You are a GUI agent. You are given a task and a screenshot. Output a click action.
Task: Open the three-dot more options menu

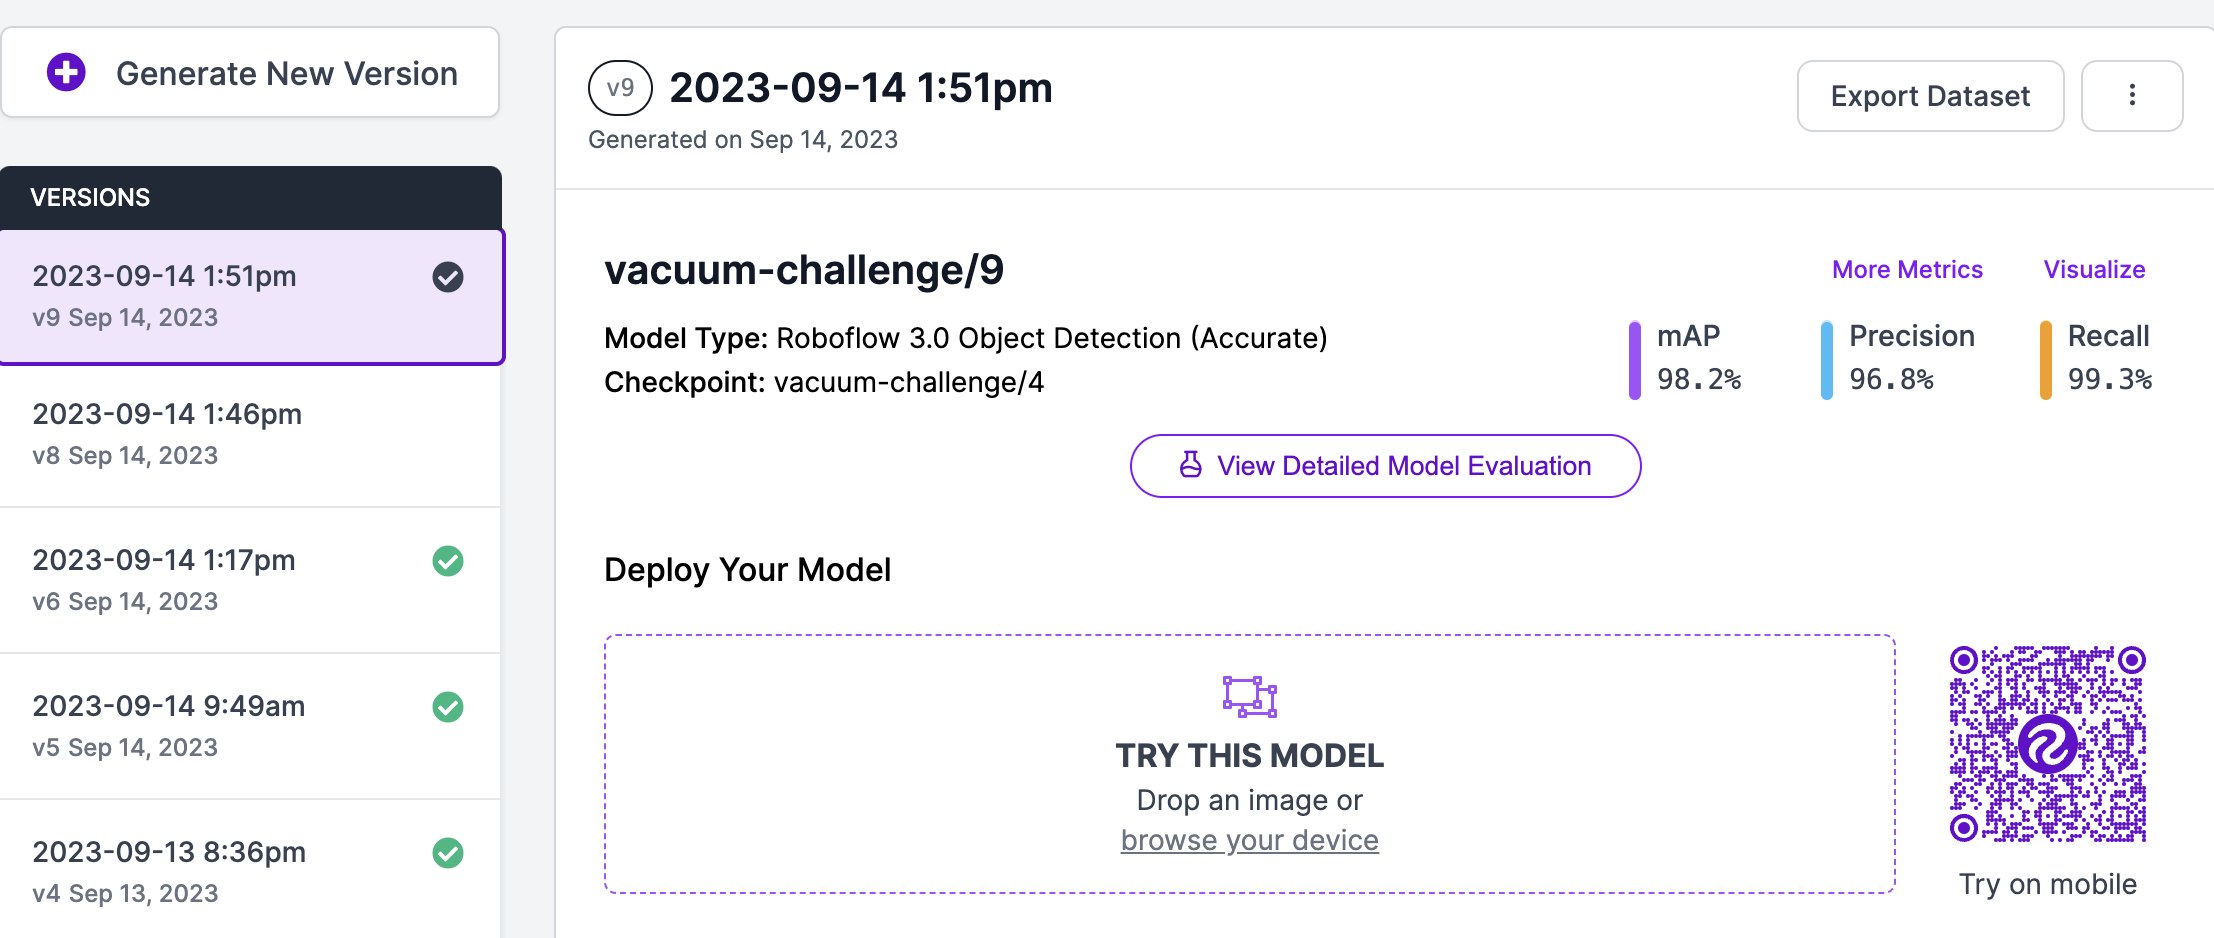[2131, 95]
